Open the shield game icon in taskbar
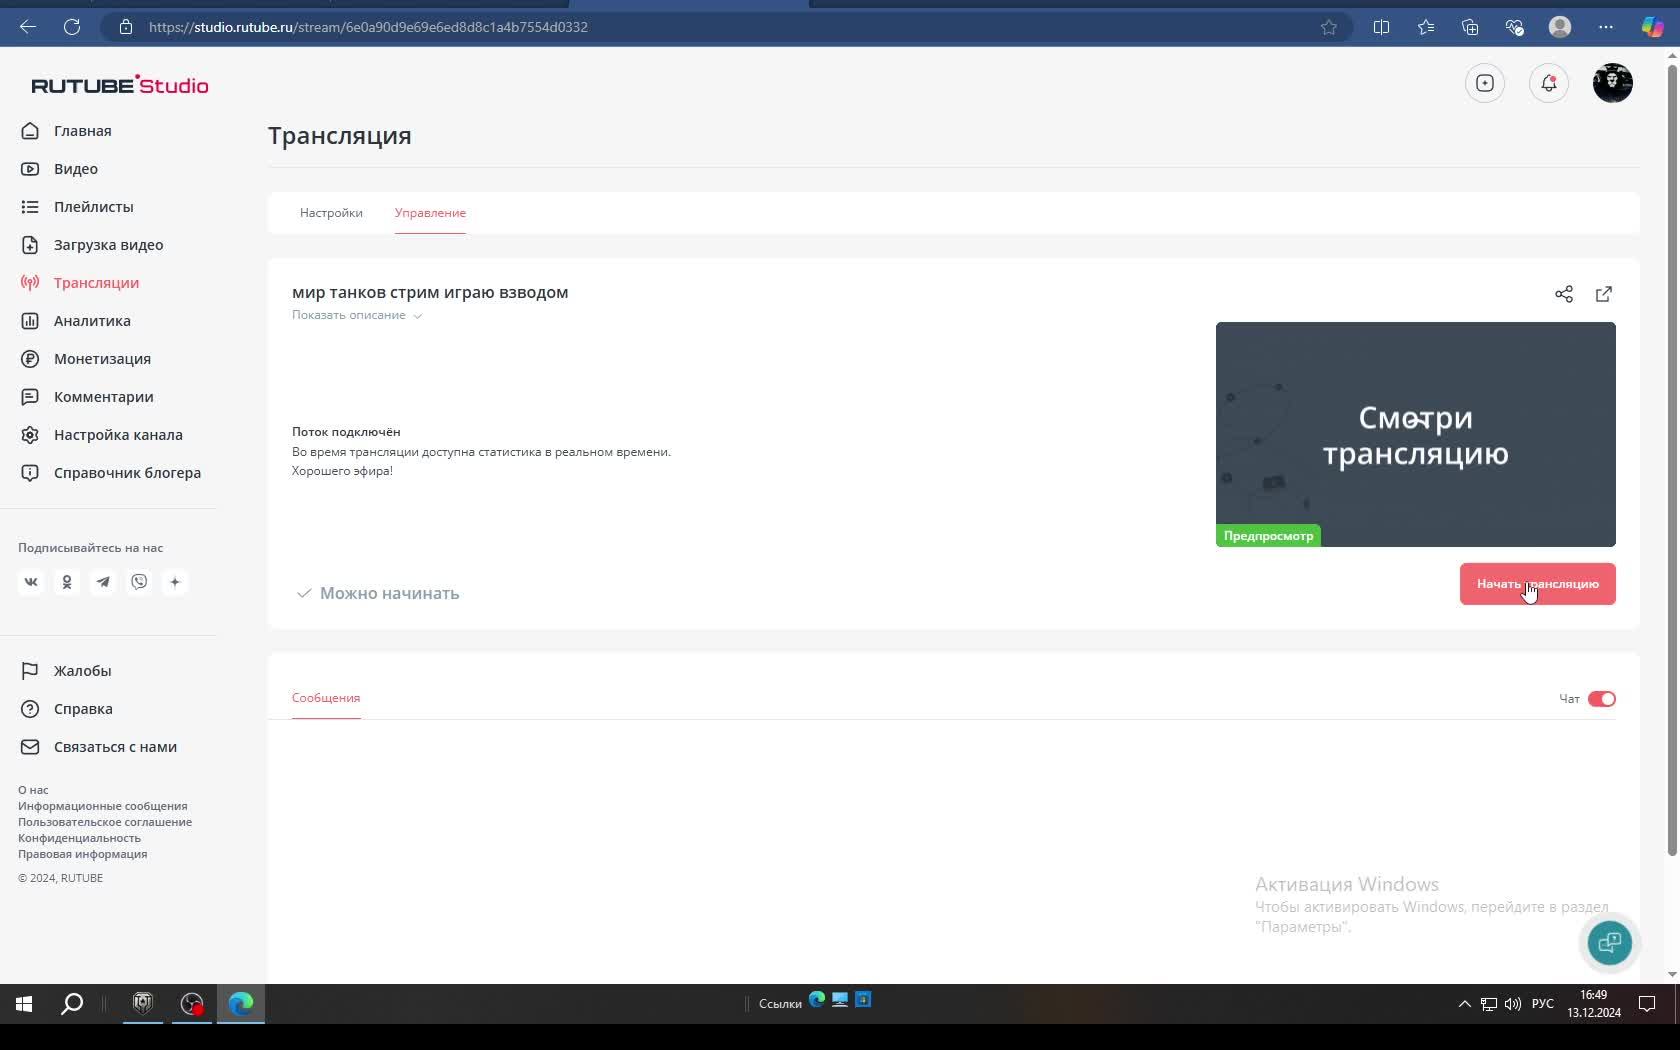This screenshot has width=1680, height=1050. pyautogui.click(x=143, y=1004)
